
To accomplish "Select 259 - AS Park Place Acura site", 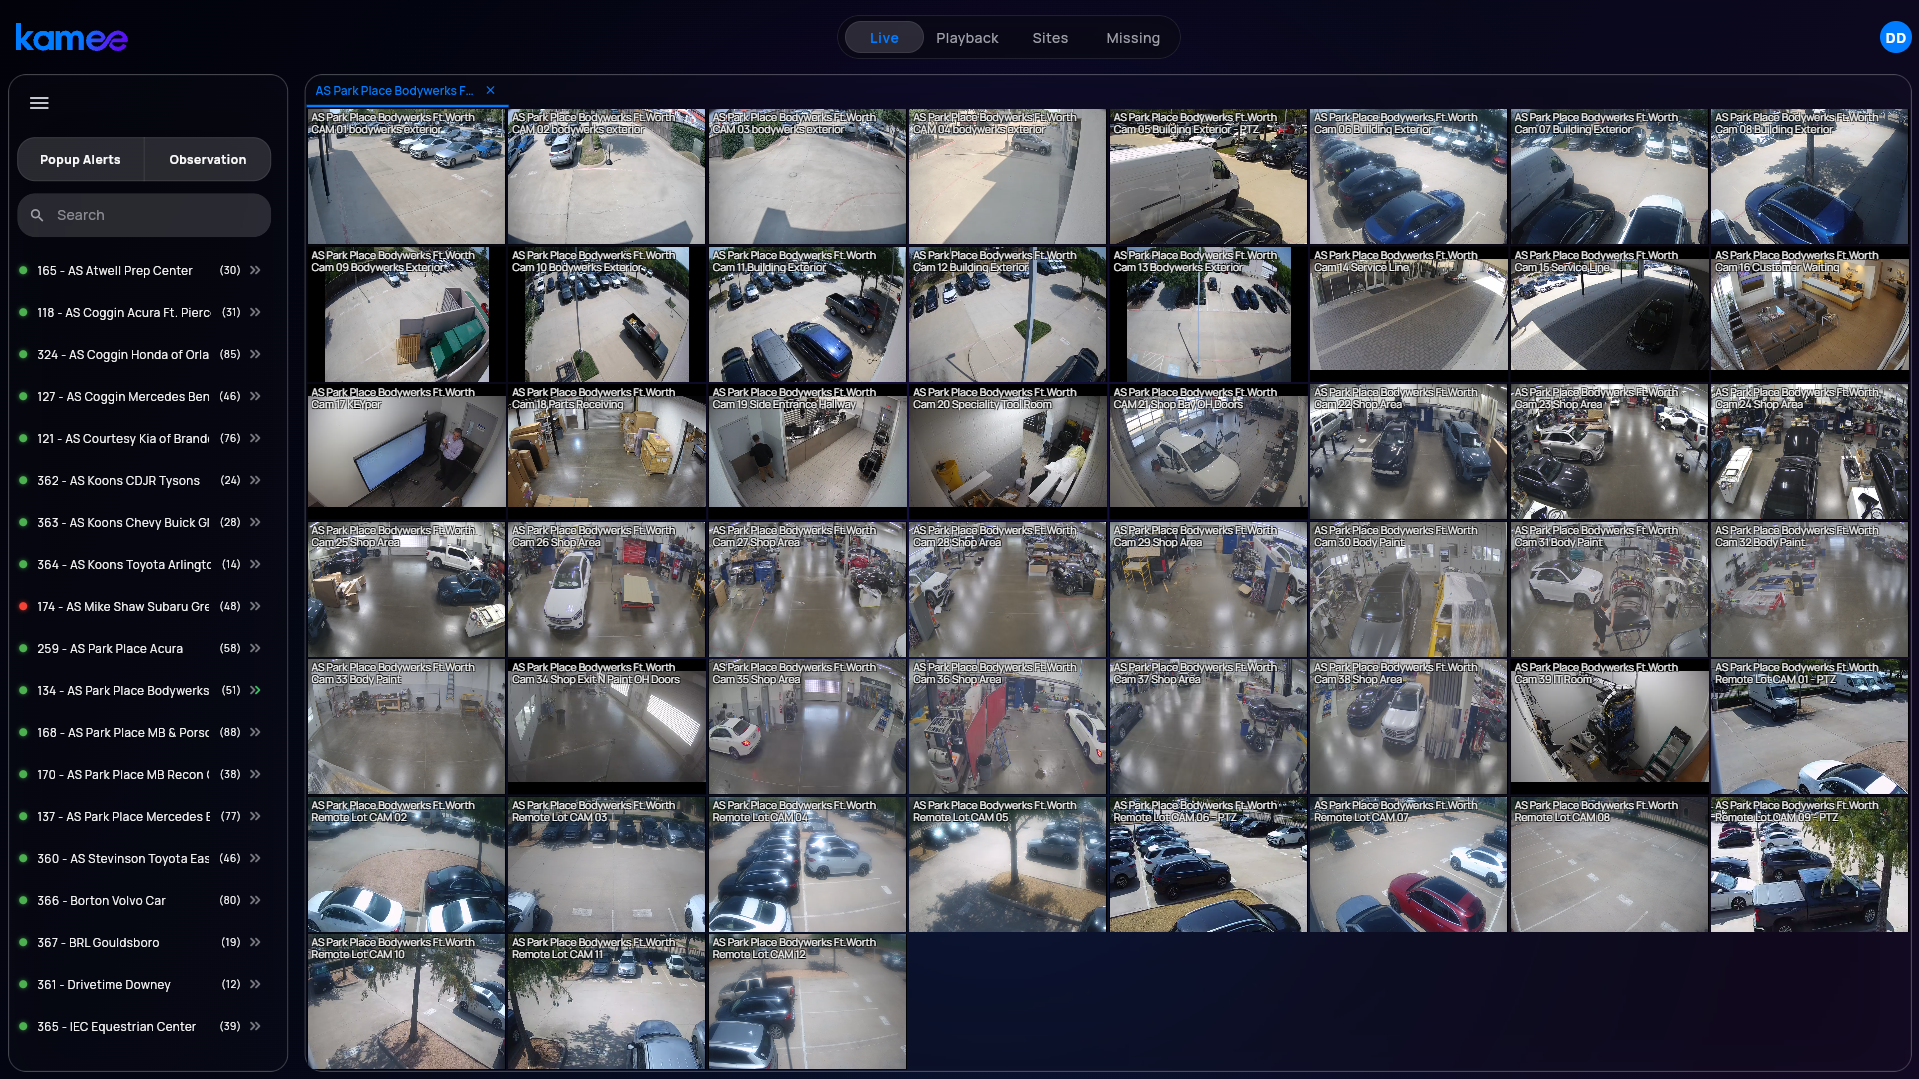I will click(110, 648).
